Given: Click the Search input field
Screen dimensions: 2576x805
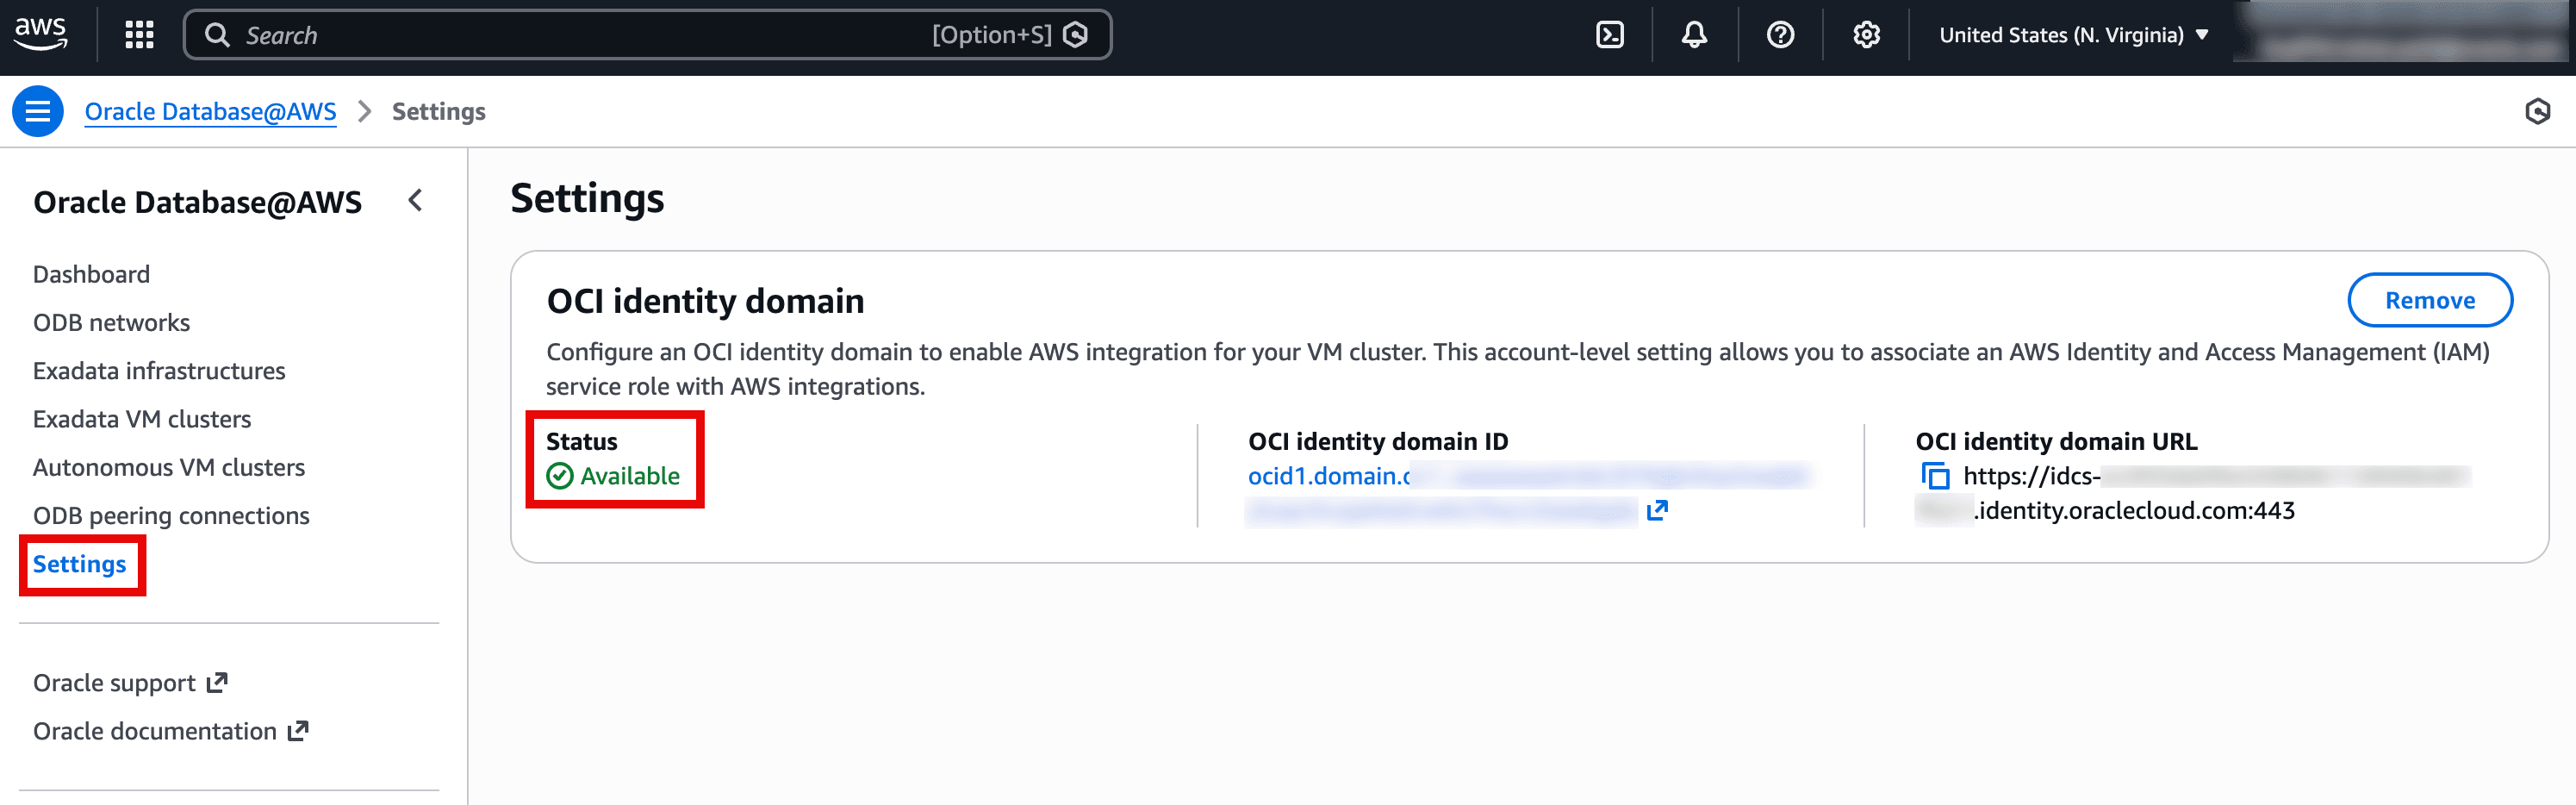Looking at the screenshot, I should tap(647, 35).
